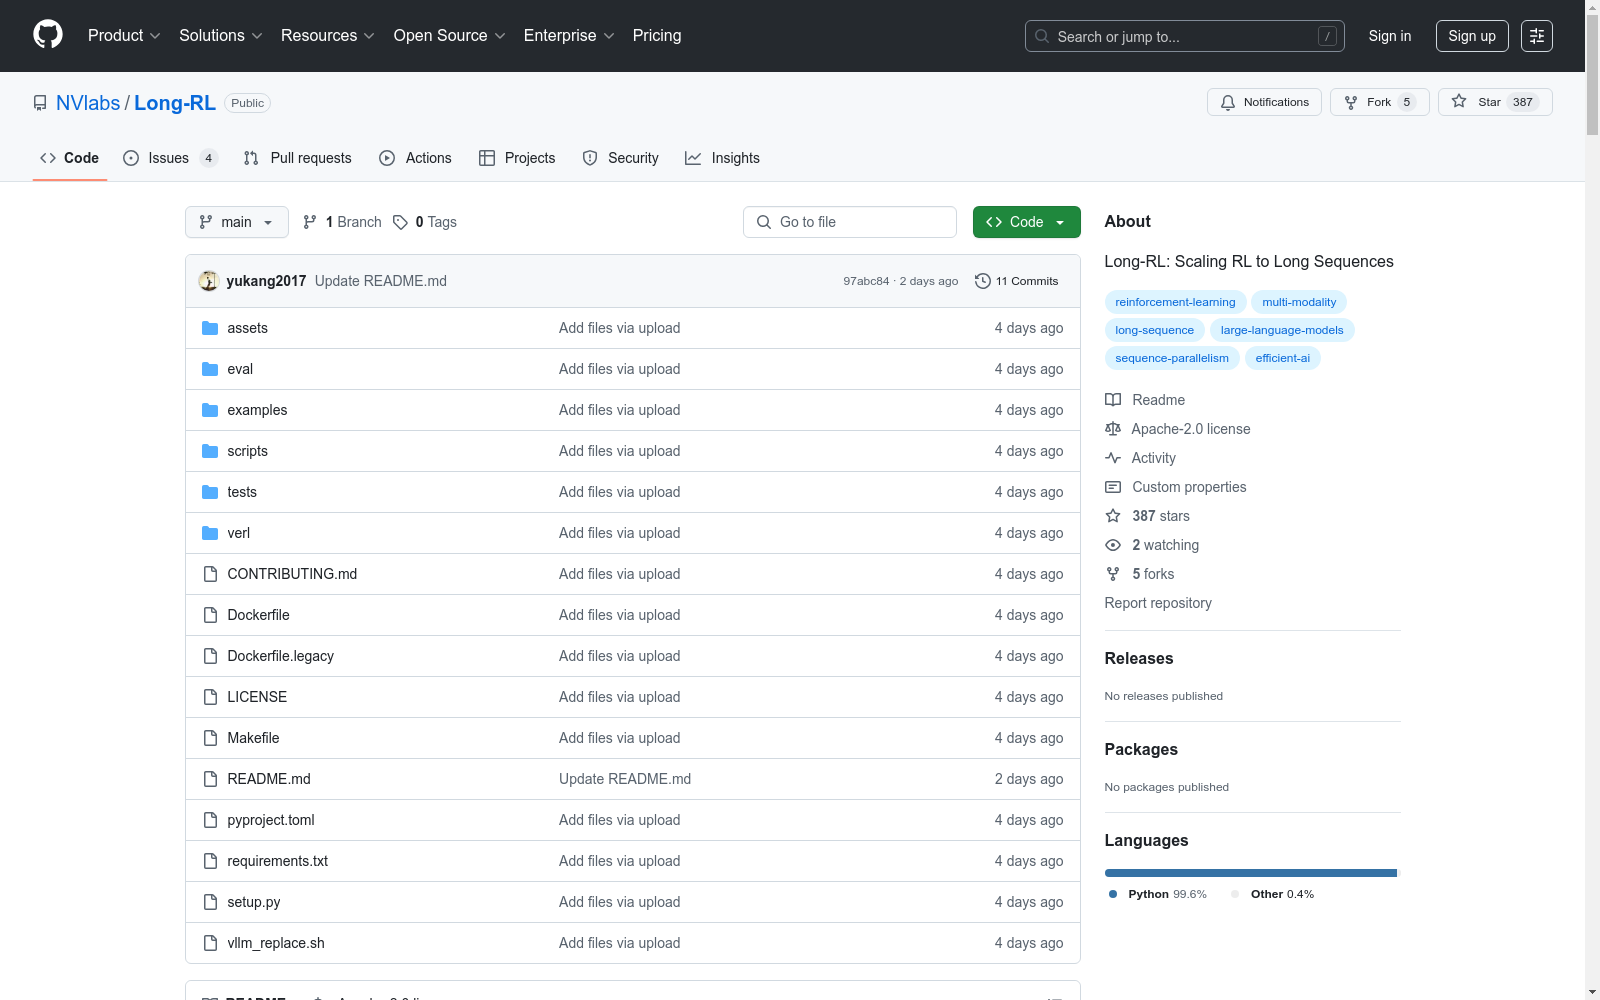Image resolution: width=1600 pixels, height=1000 pixels.
Task: Open the Security tab
Action: (x=621, y=158)
